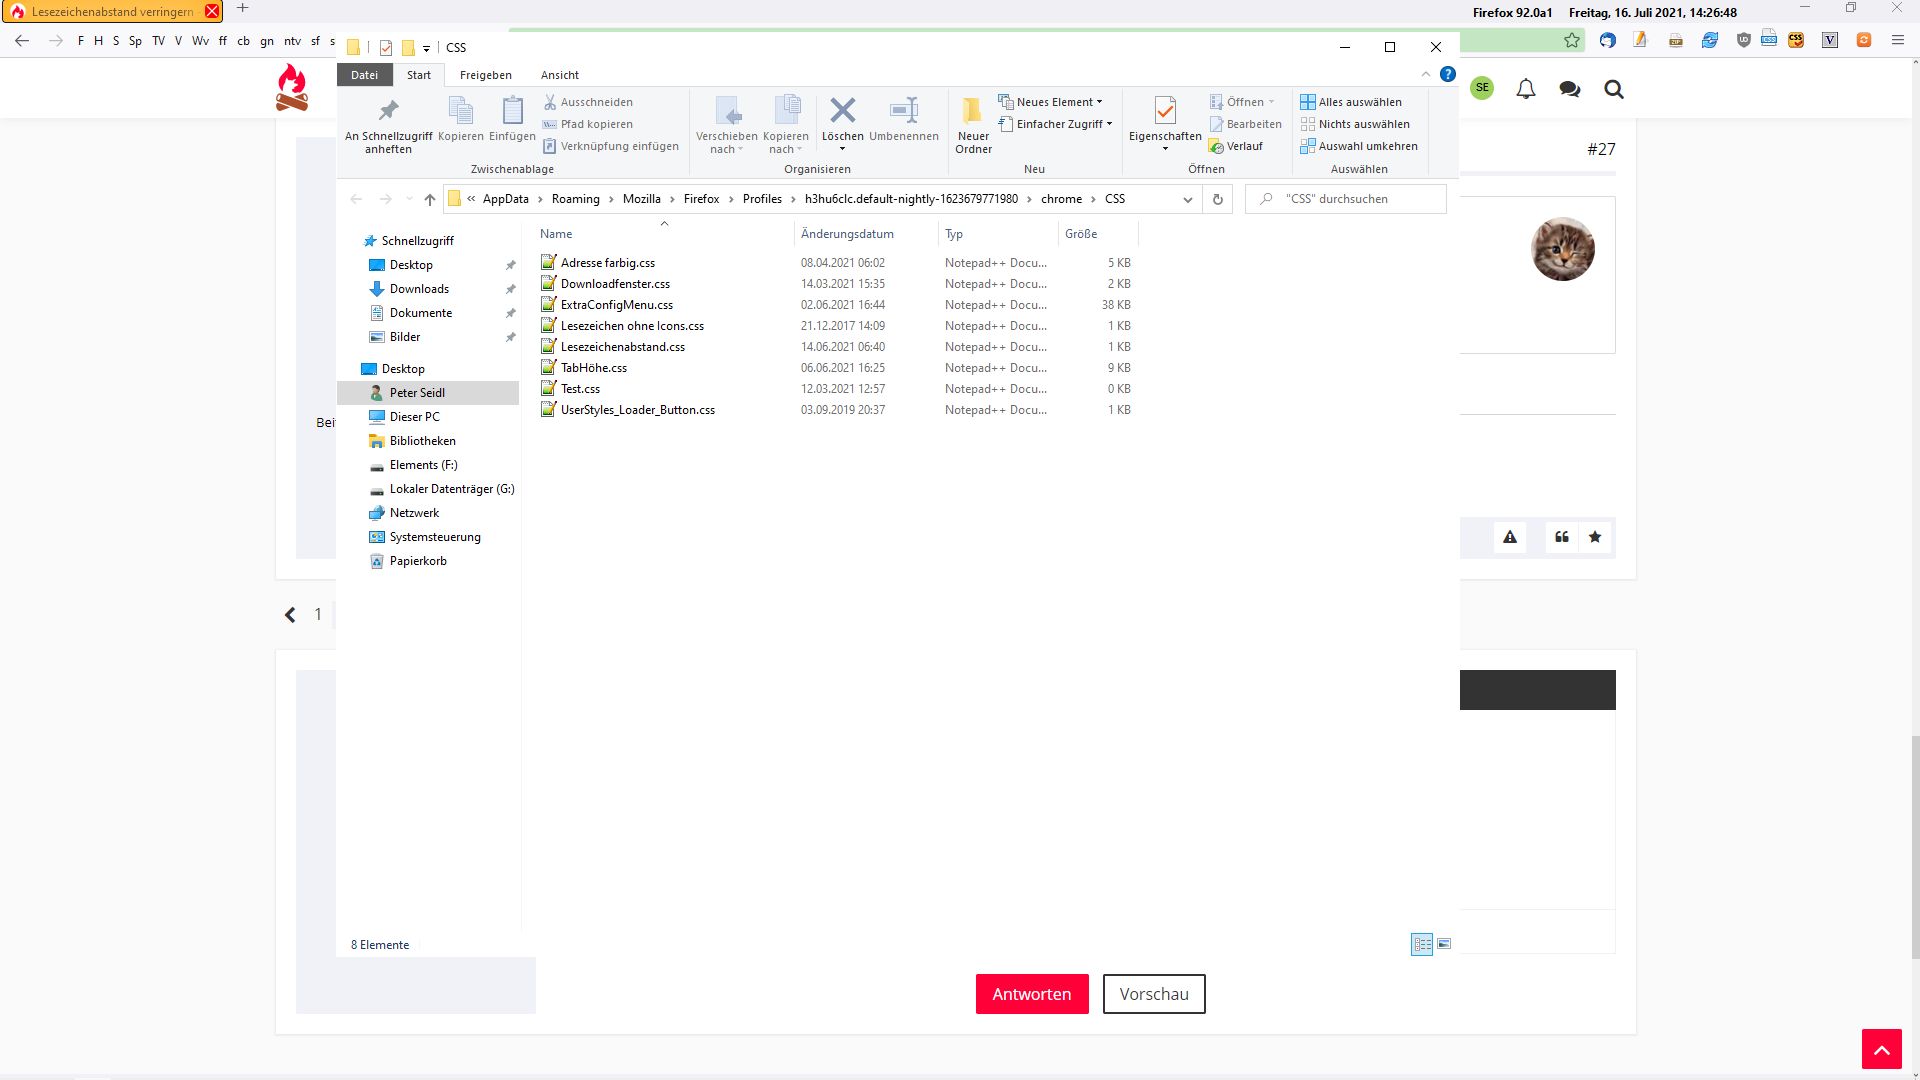Image resolution: width=1920 pixels, height=1080 pixels.
Task: Open the Datei menu tab
Action: [x=364, y=75]
